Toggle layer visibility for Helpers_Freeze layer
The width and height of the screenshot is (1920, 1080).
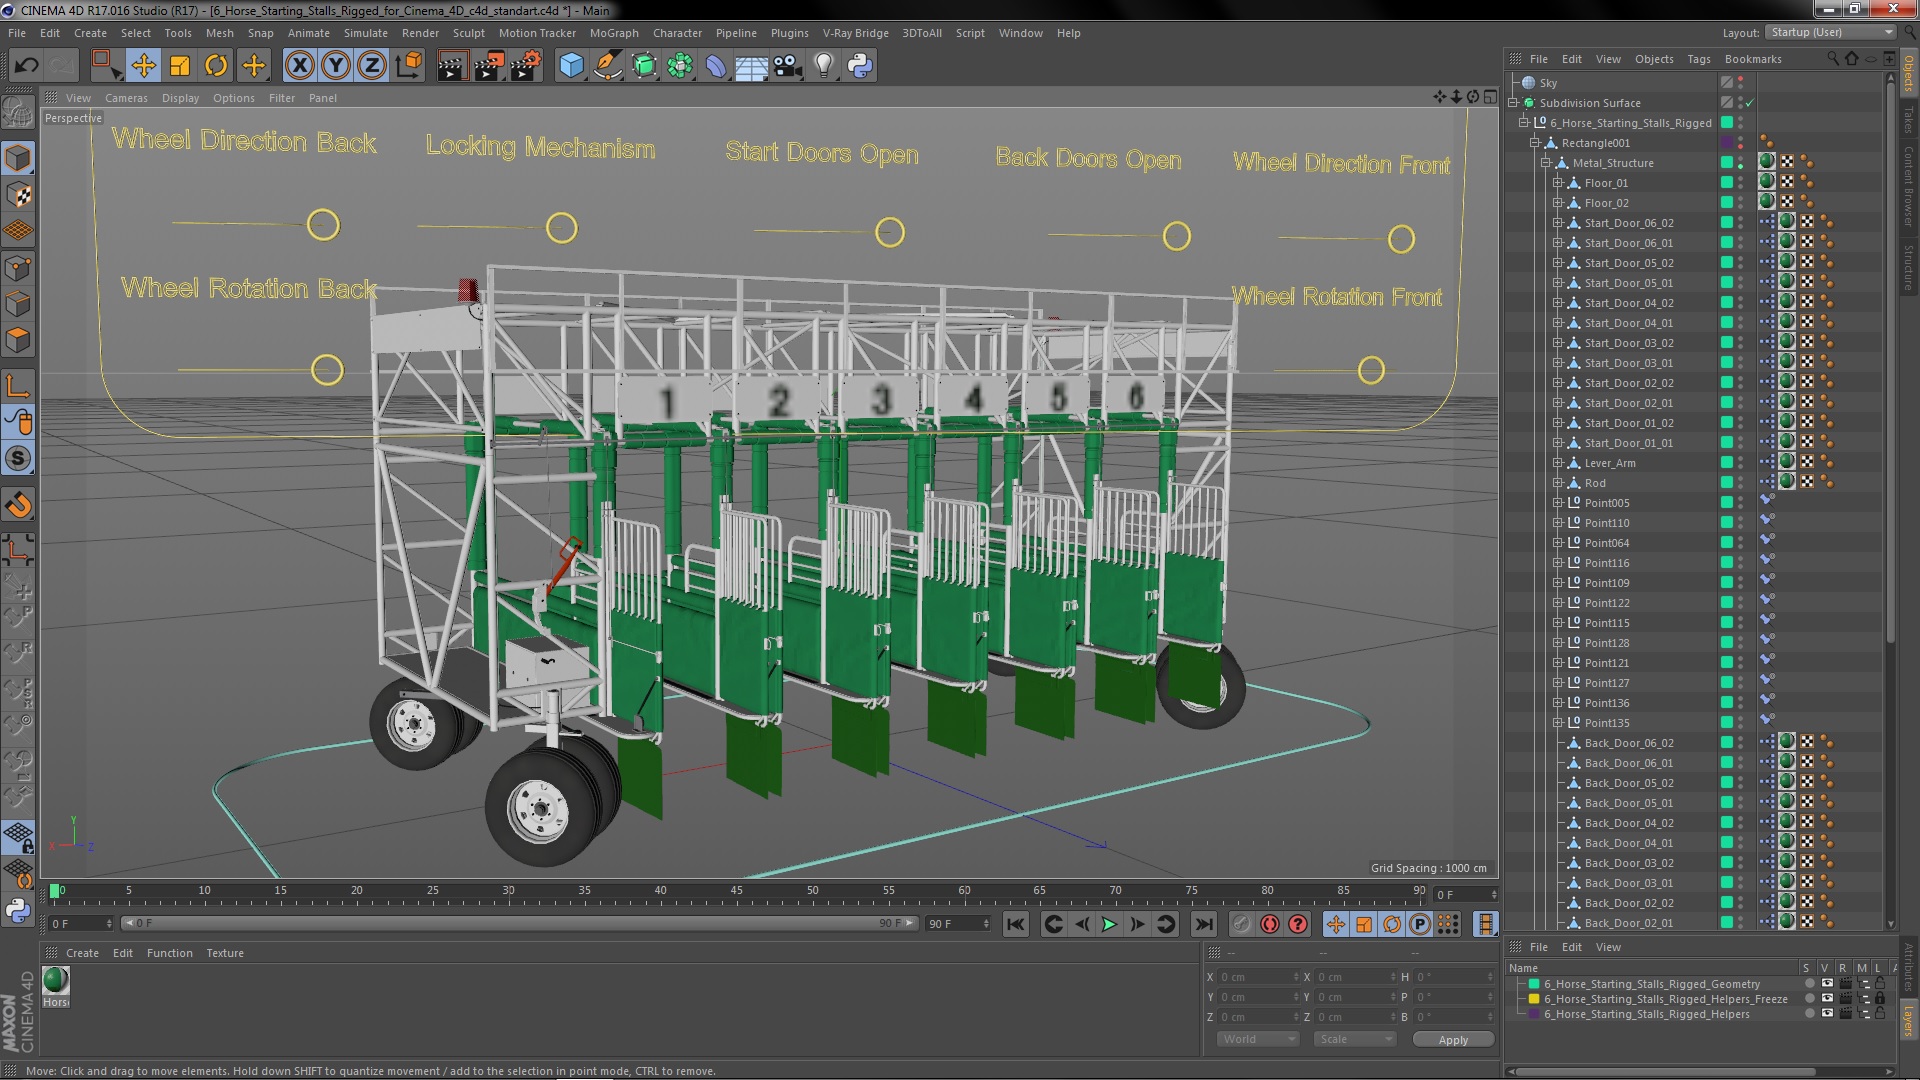click(1827, 999)
